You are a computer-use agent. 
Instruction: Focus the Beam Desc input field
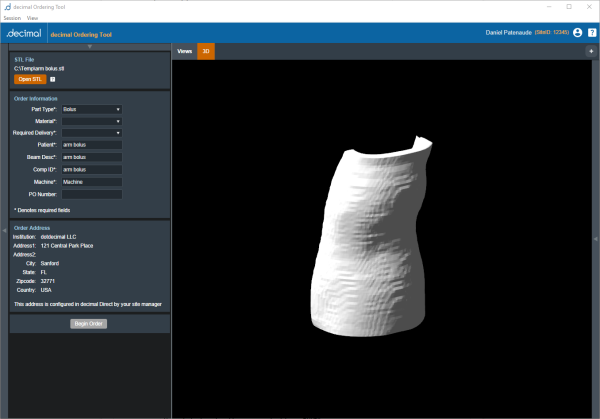(x=92, y=157)
